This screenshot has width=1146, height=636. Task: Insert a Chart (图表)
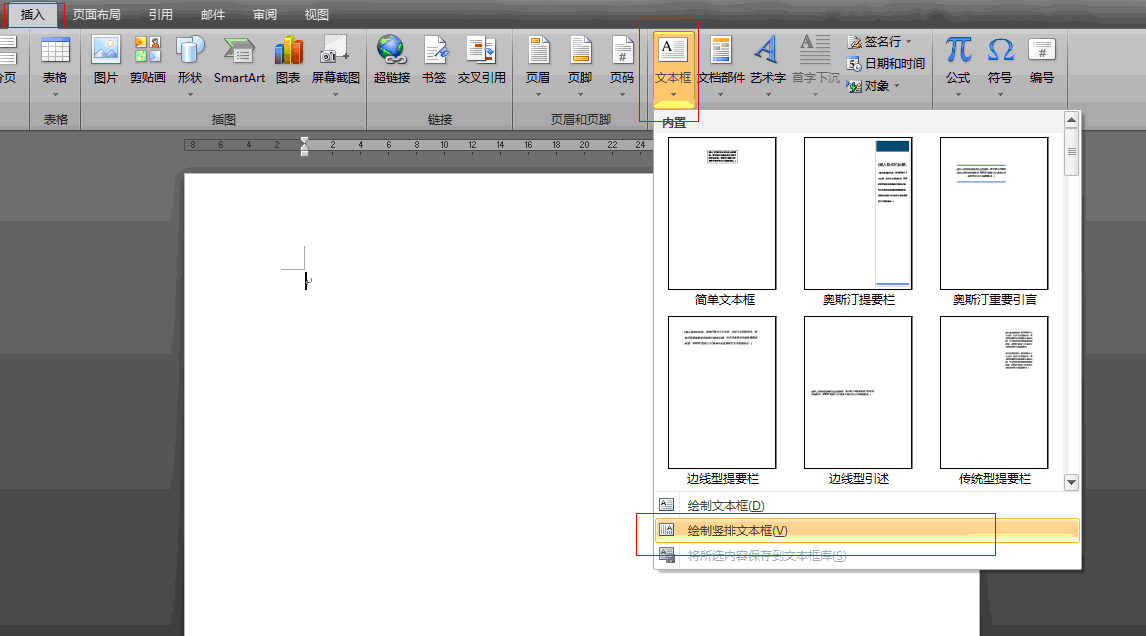288,59
